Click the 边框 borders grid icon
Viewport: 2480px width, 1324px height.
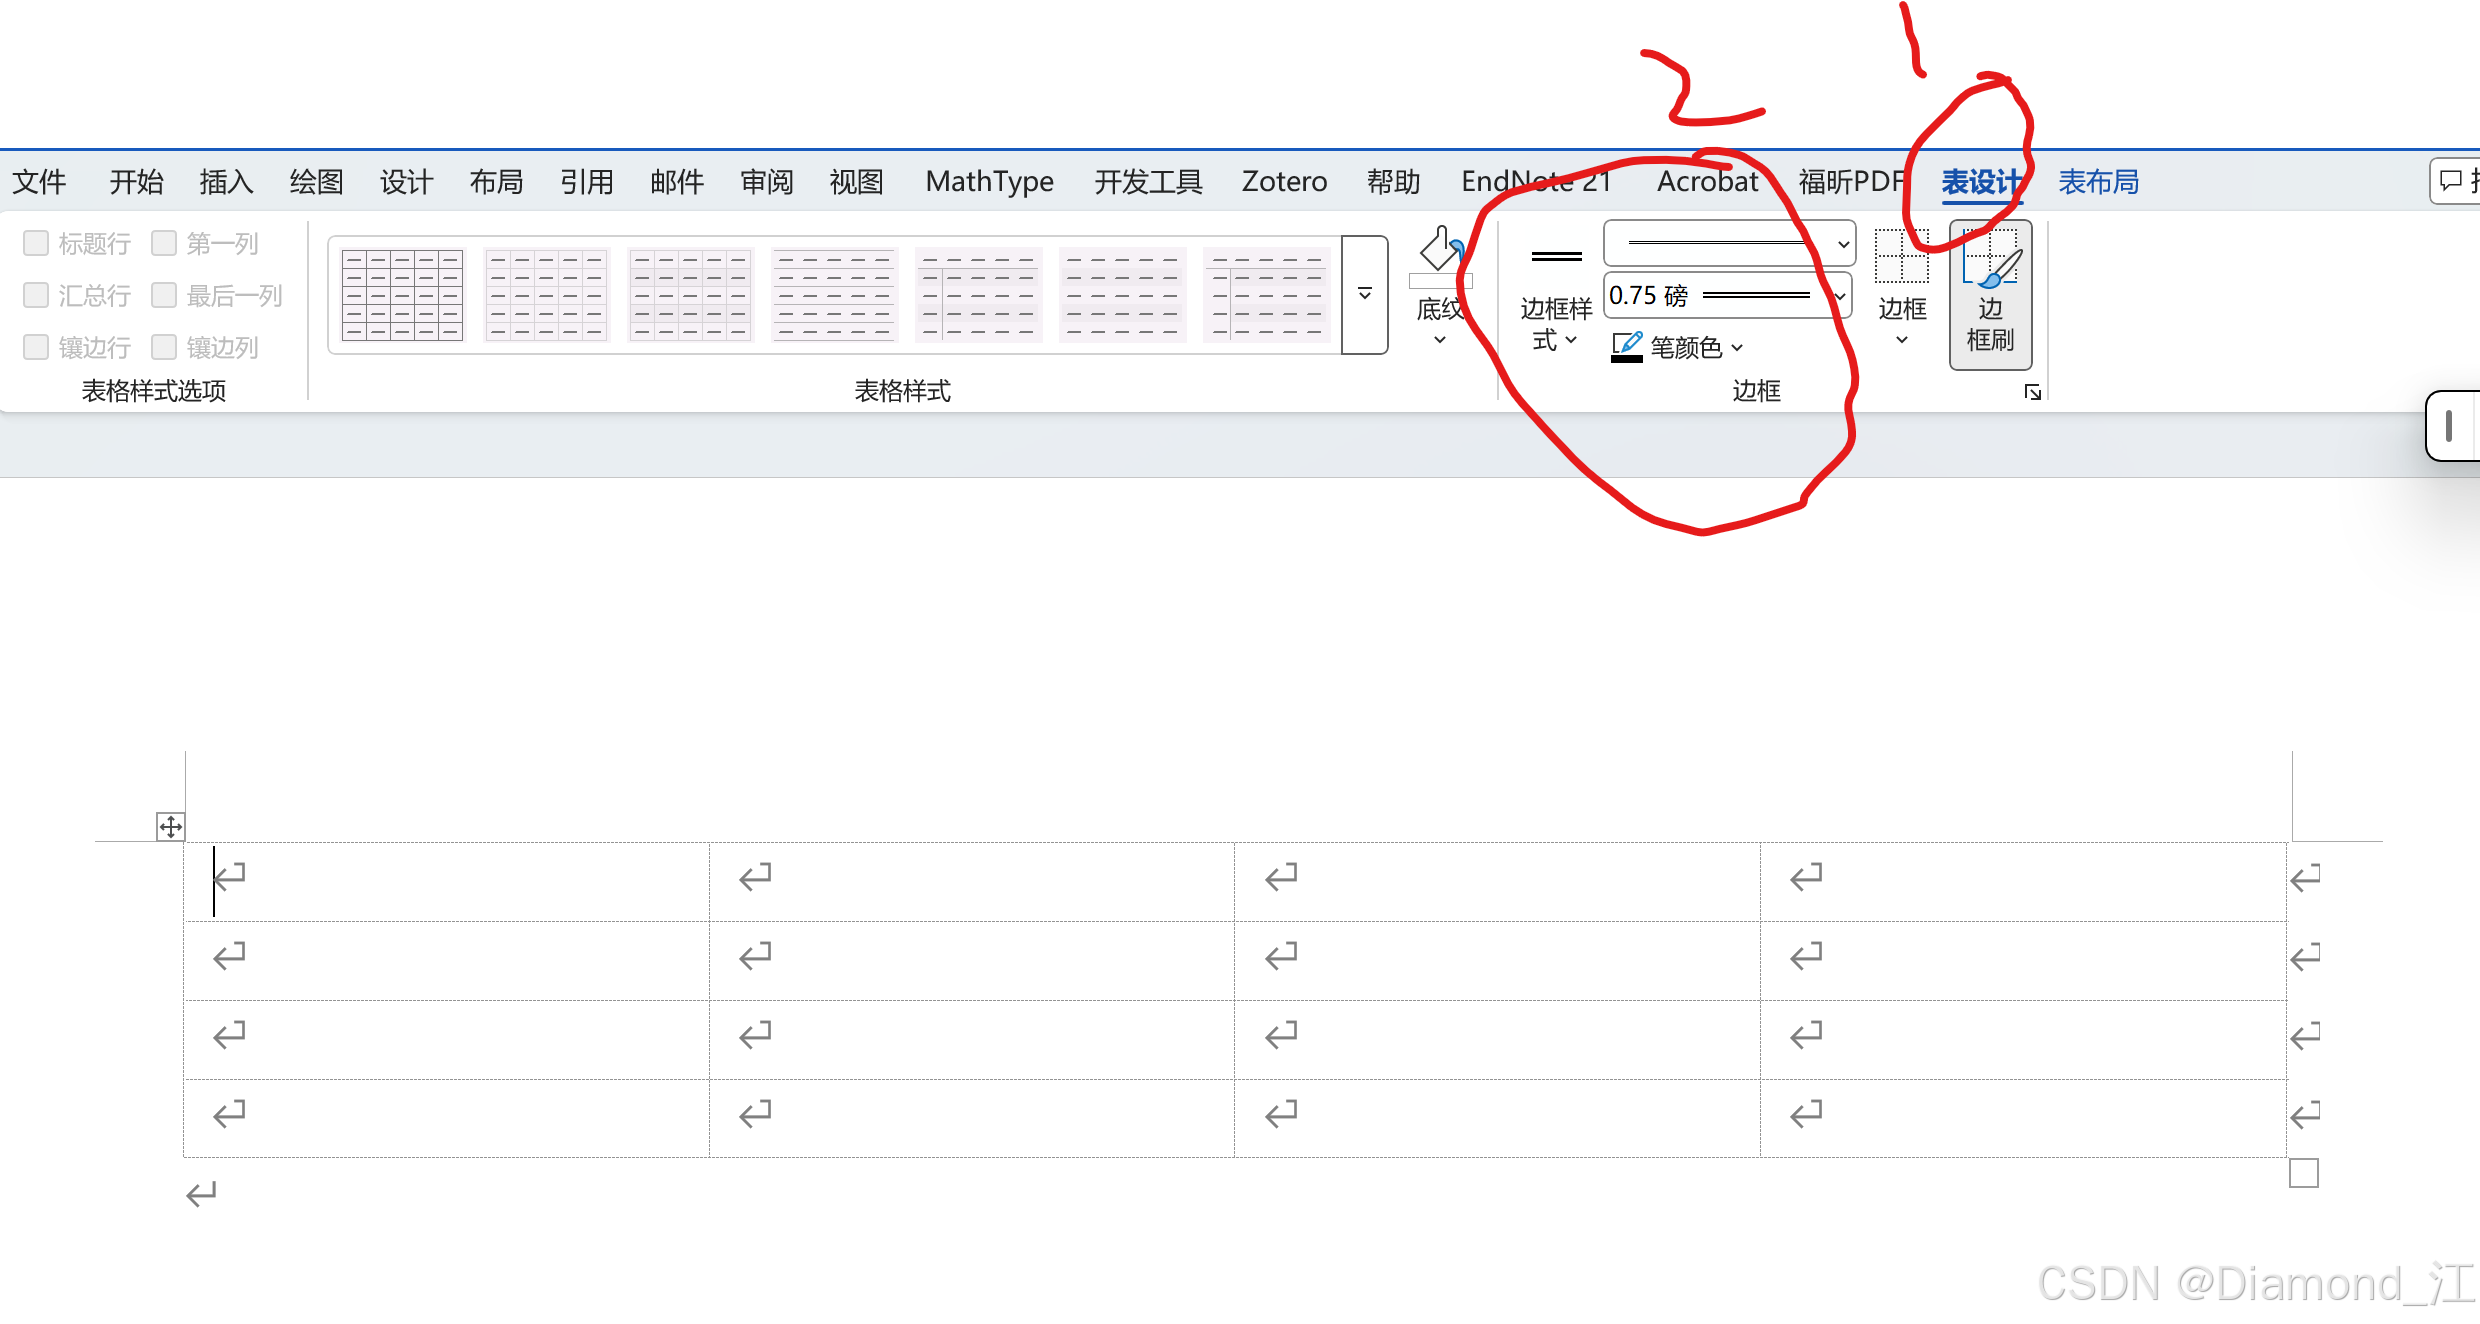tap(1901, 257)
